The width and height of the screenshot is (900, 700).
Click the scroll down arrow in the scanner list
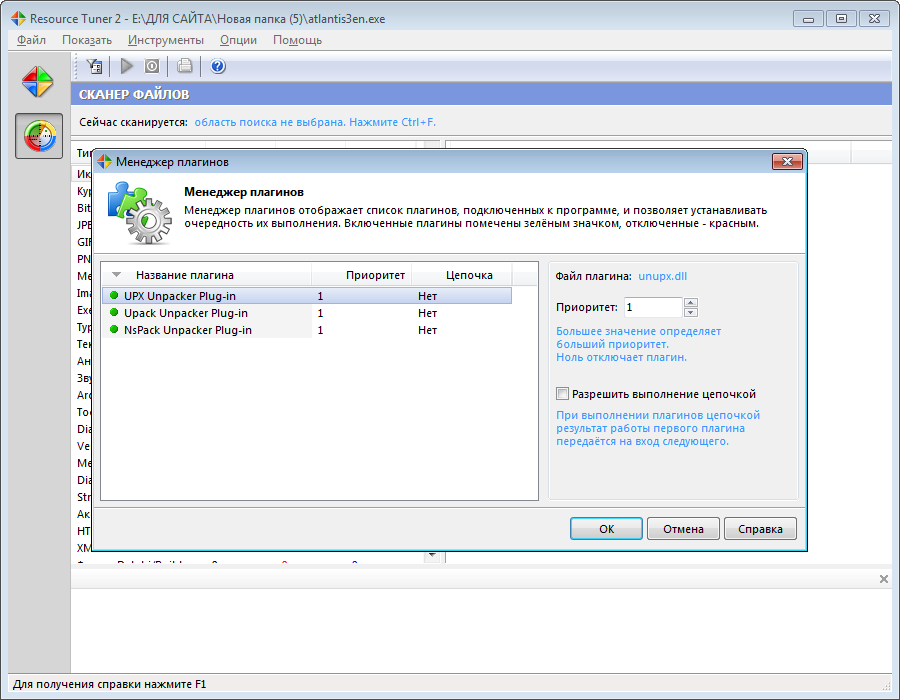[x=432, y=556]
